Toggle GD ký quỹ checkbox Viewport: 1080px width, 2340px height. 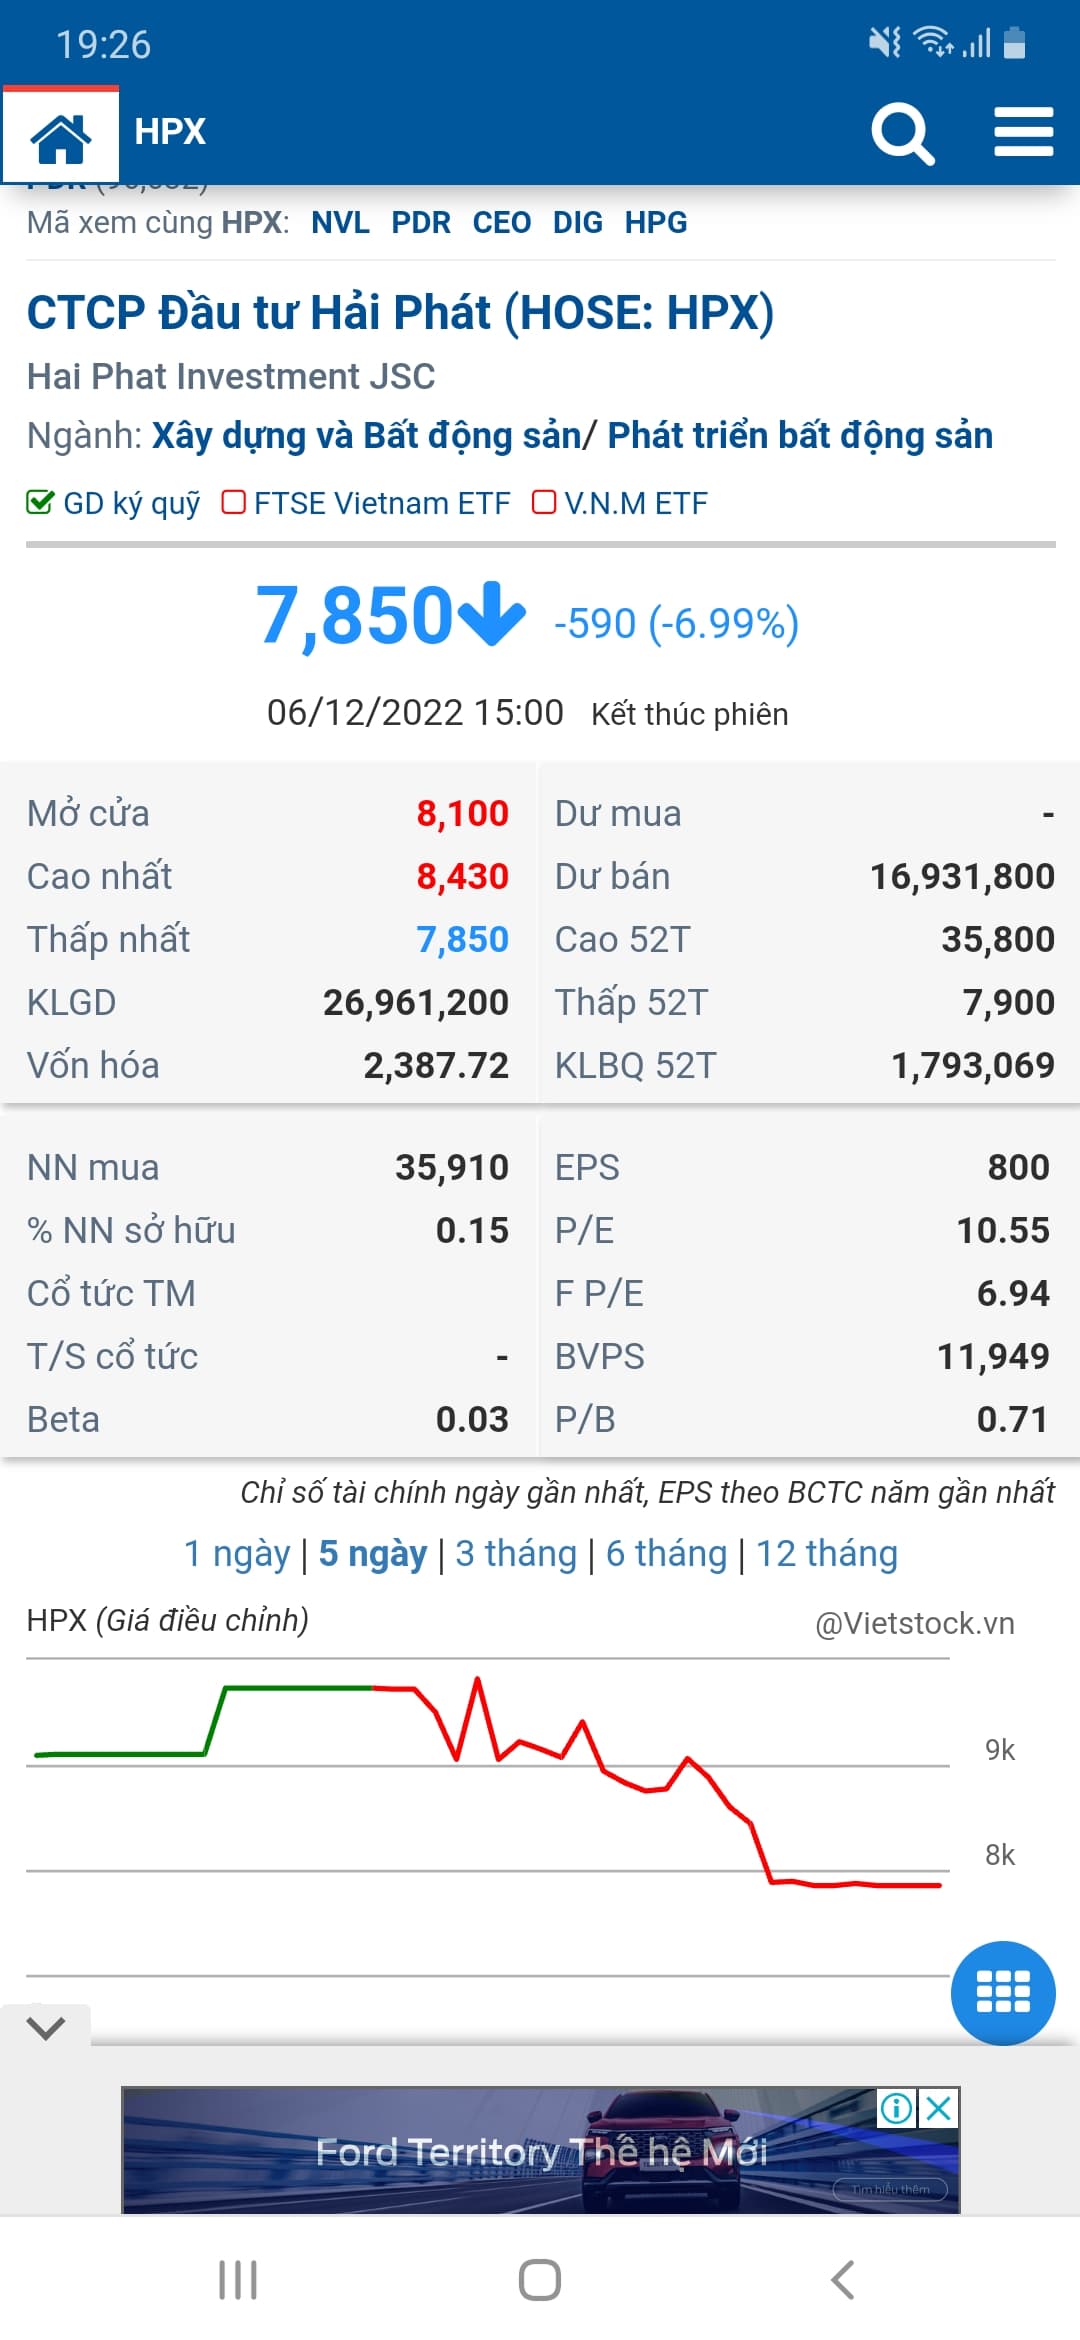click(x=40, y=502)
